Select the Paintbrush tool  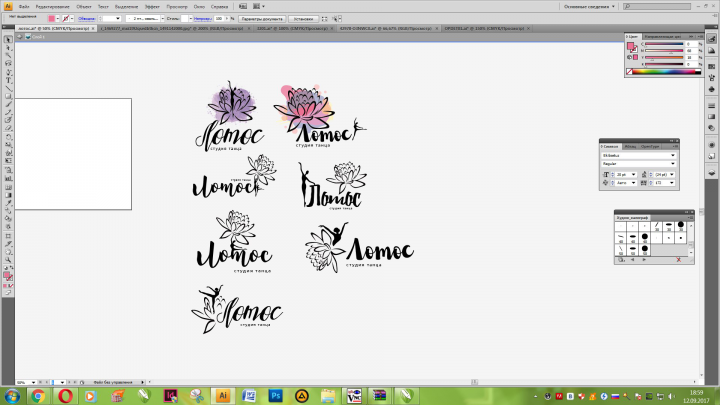click(x=8, y=105)
